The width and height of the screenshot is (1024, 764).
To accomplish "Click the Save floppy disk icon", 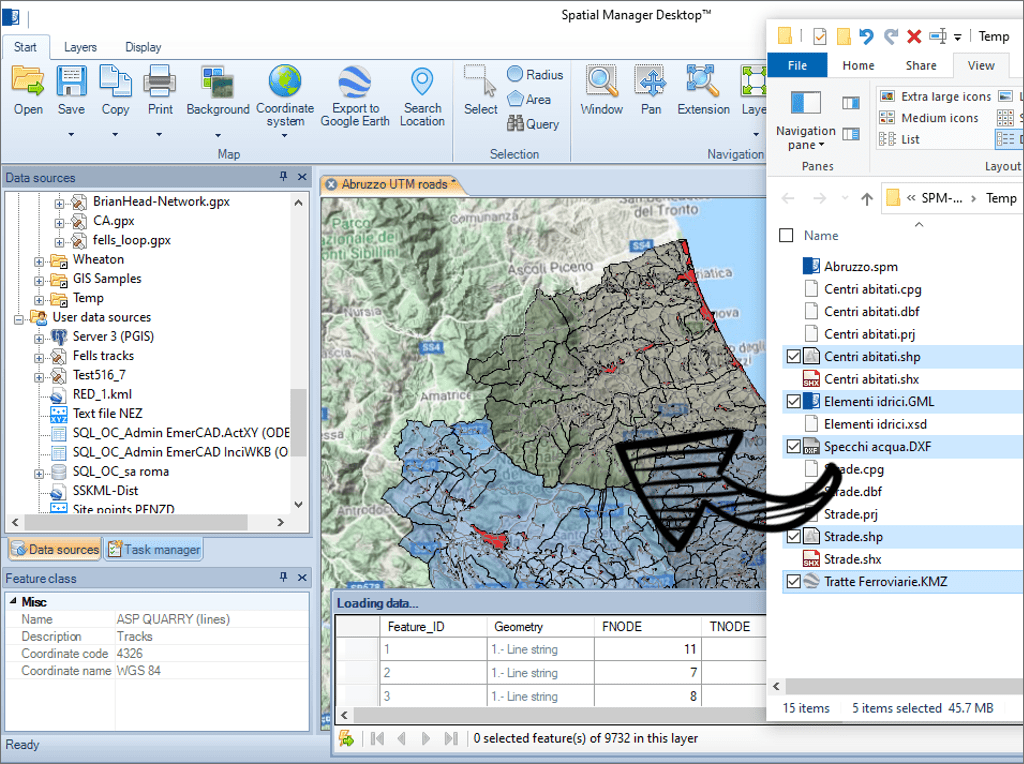I will click(71, 81).
